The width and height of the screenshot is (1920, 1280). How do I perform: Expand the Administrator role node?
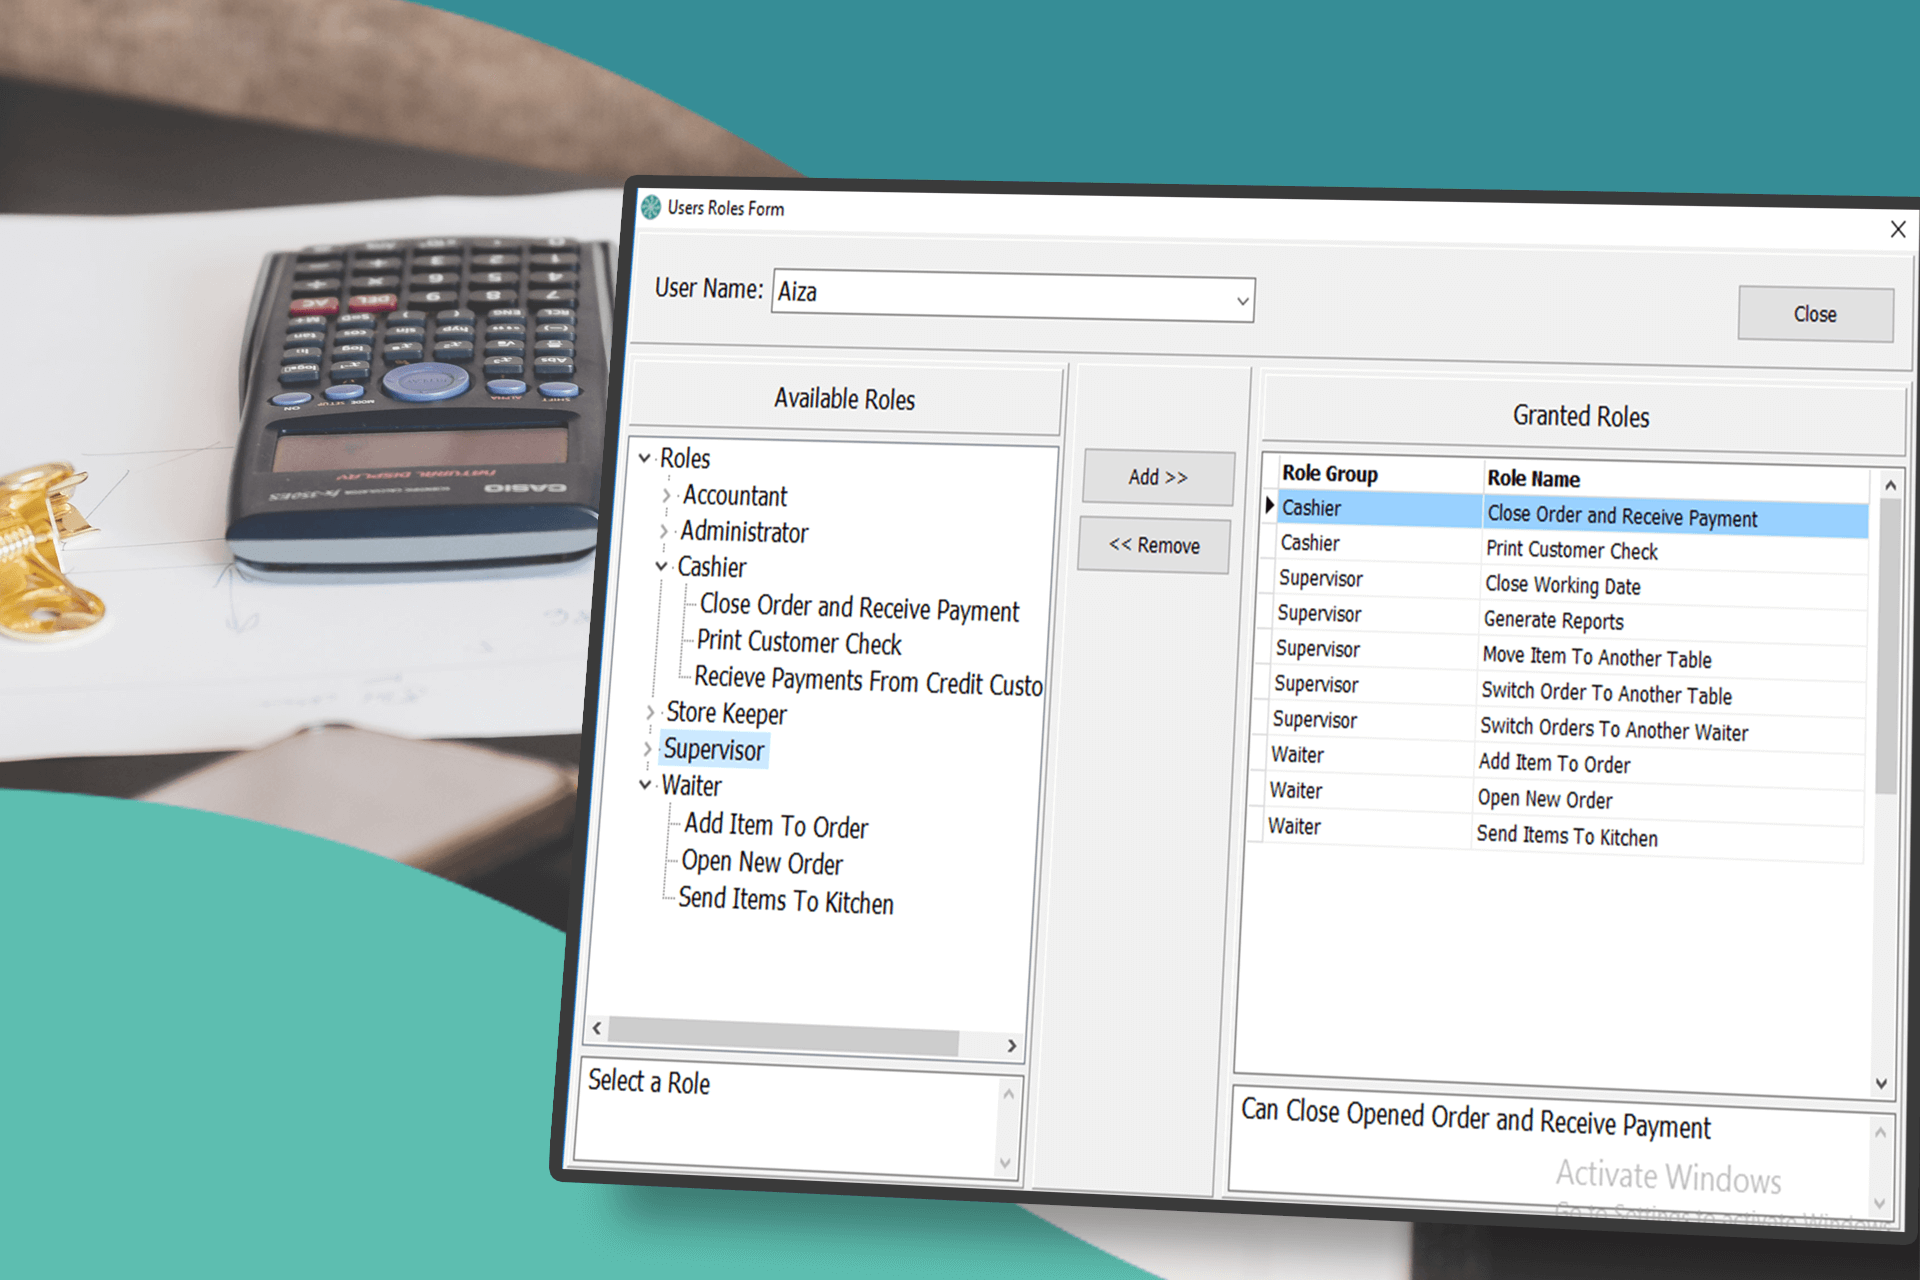pos(664,531)
